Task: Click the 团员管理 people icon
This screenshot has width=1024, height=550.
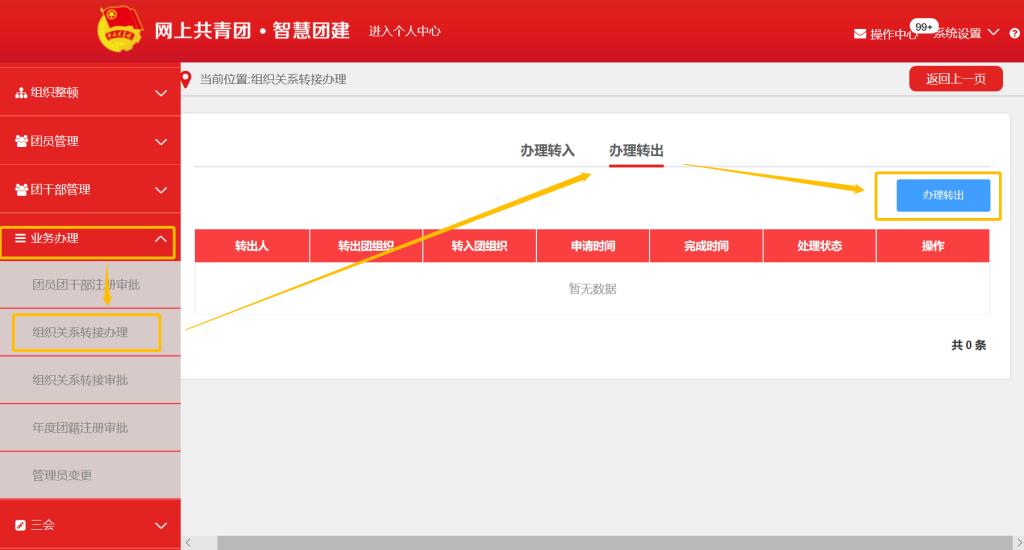Action: tap(21, 141)
